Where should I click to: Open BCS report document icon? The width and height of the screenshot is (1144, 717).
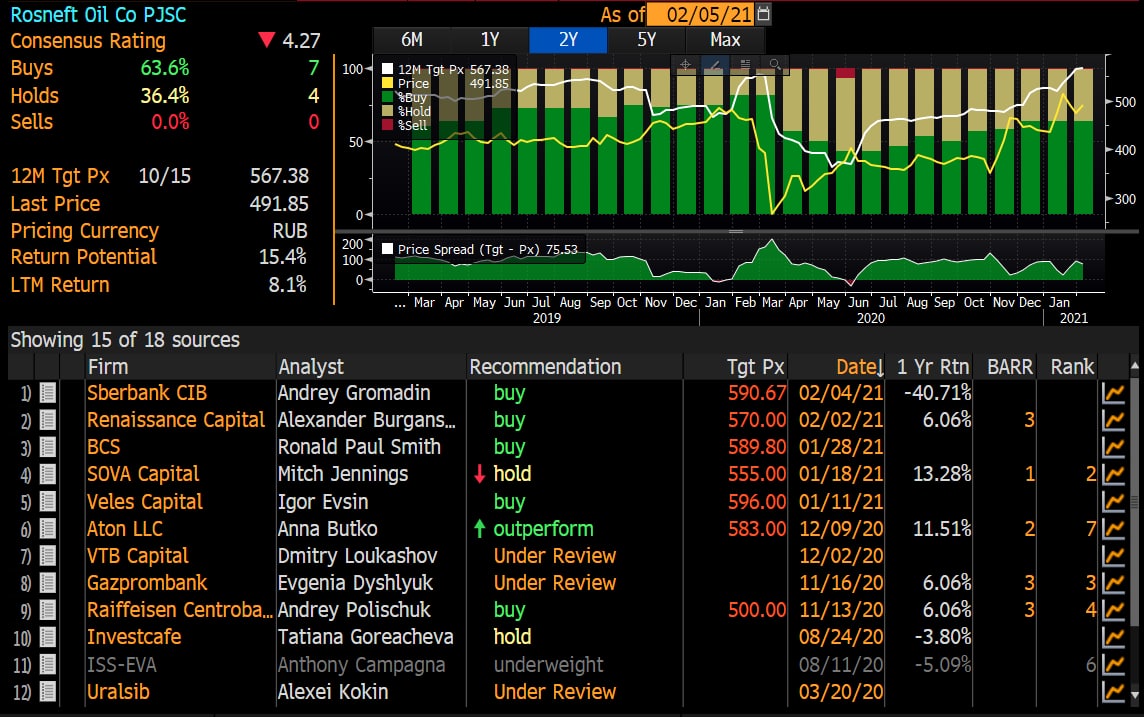(x=47, y=447)
